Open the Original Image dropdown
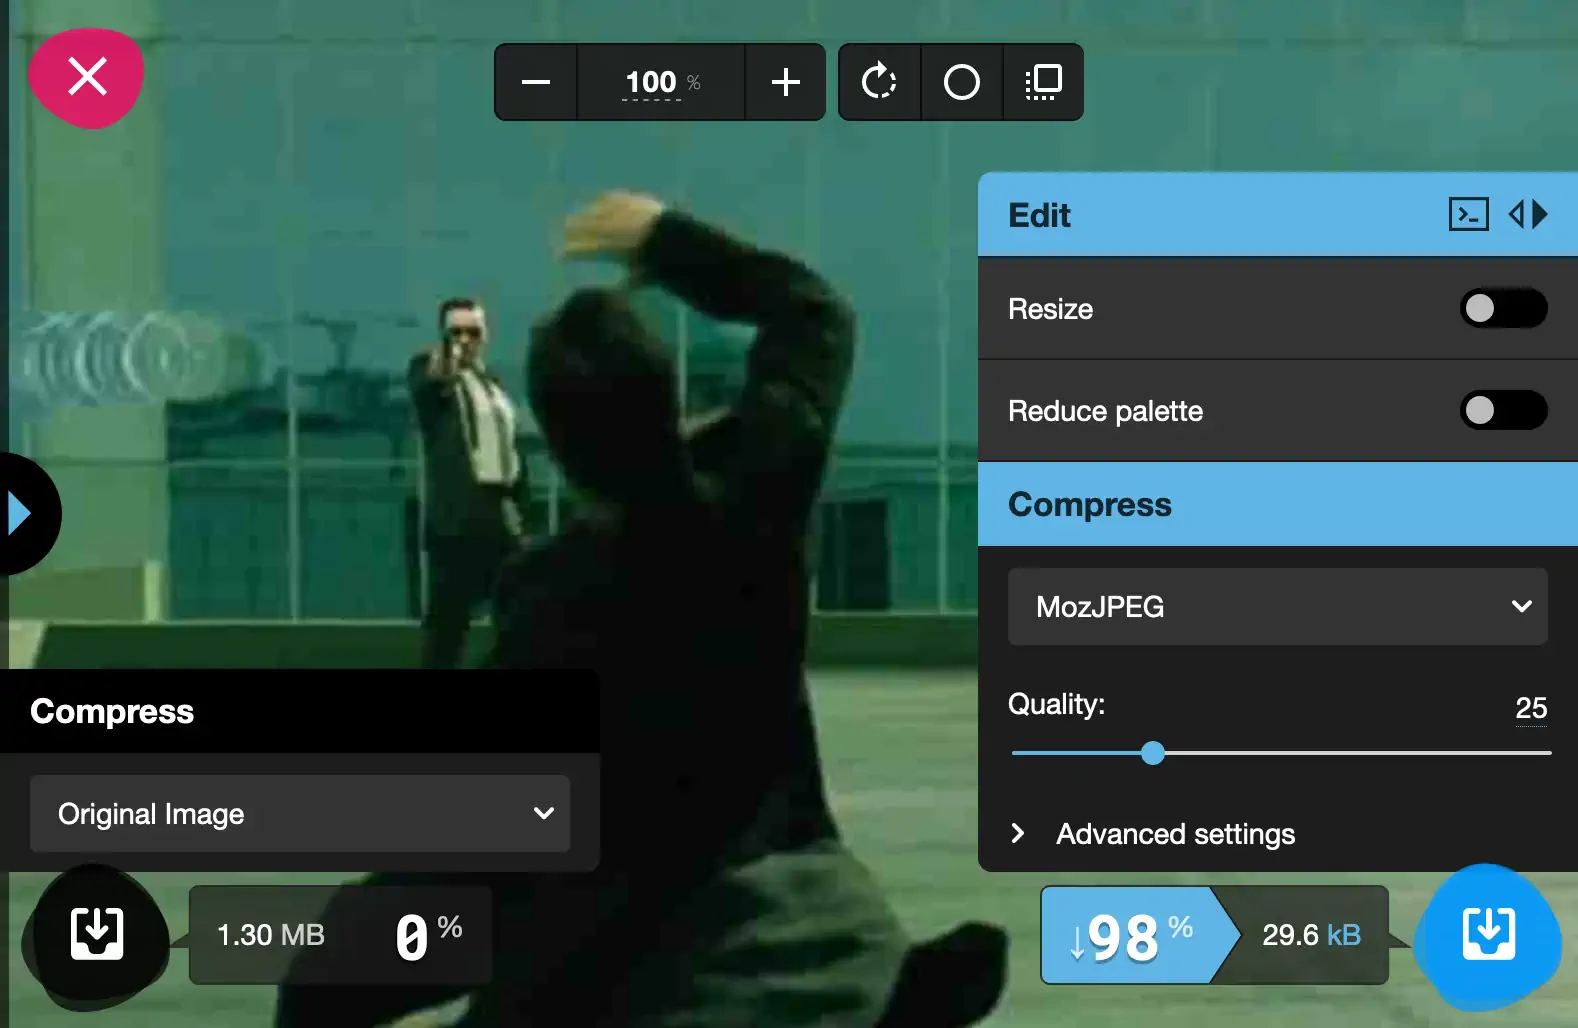Image resolution: width=1578 pixels, height=1028 pixels. [x=300, y=814]
